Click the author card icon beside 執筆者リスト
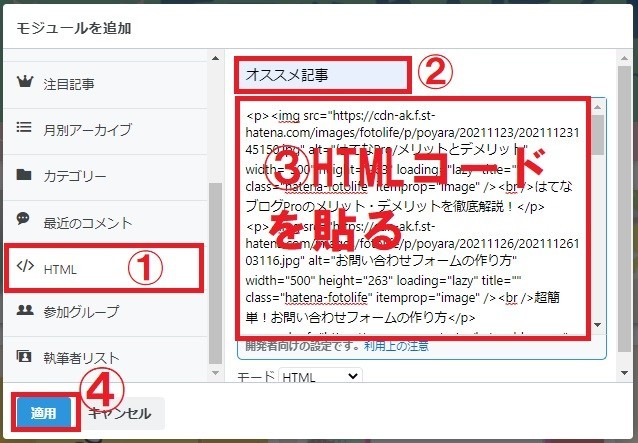Image resolution: width=638 pixels, height=443 pixels. click(24, 356)
